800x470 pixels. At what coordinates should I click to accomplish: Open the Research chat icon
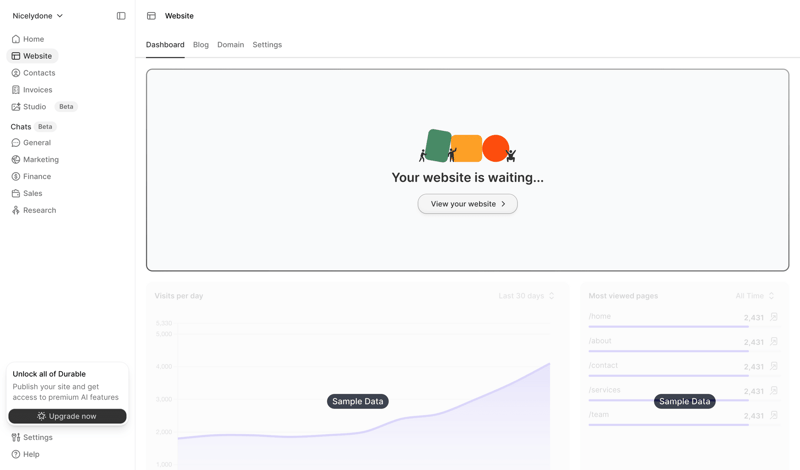pos(16,211)
